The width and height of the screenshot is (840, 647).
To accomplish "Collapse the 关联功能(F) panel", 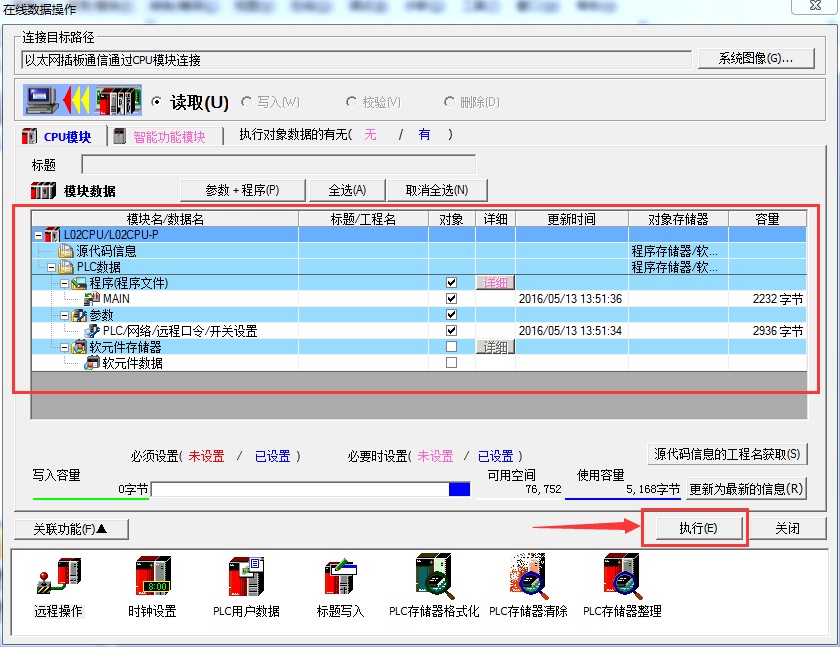I will point(70,529).
